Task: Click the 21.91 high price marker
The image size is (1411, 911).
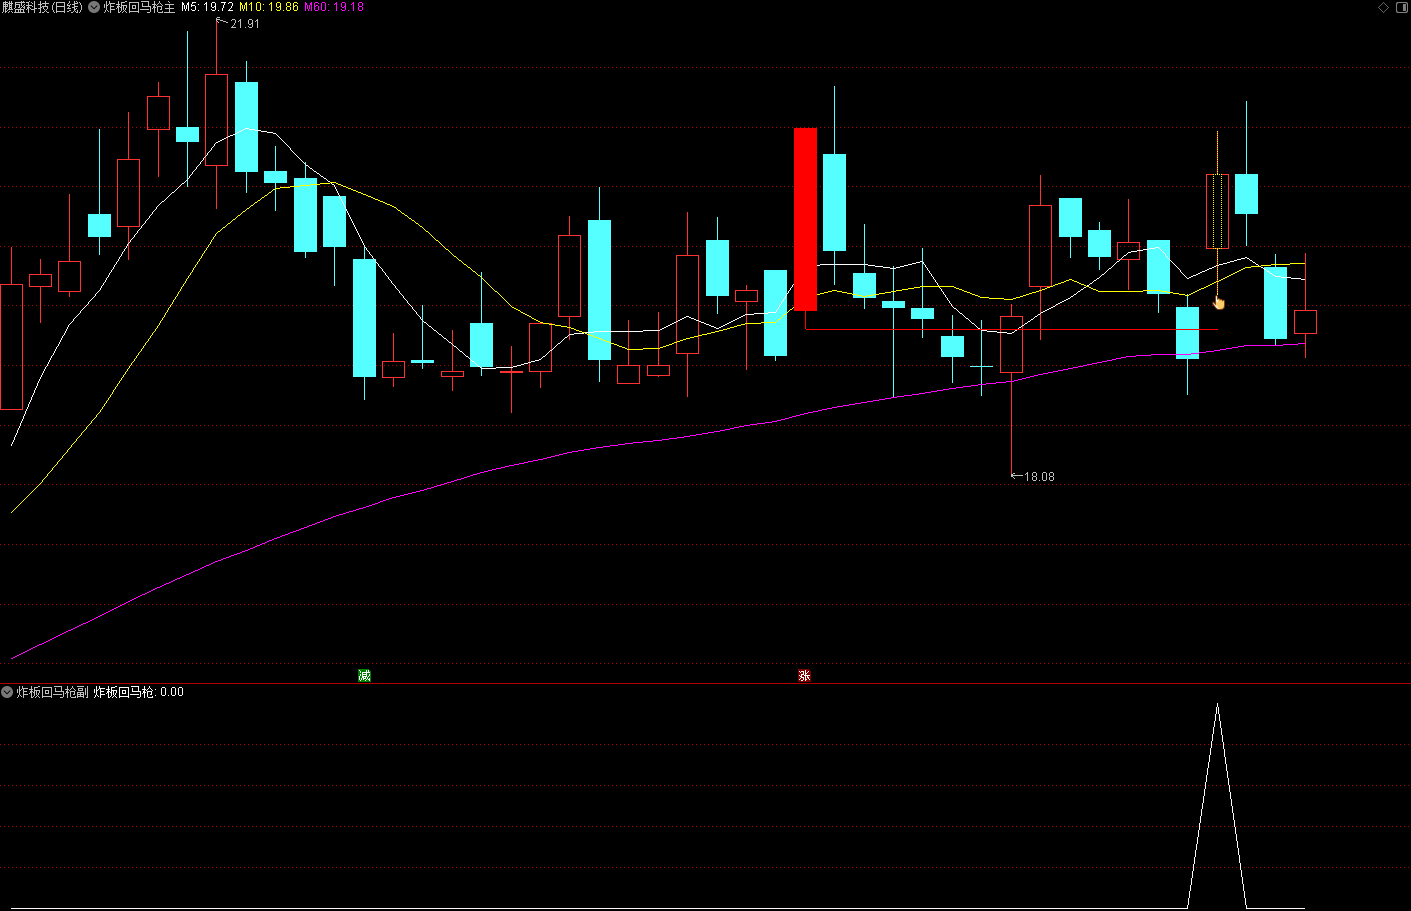Action: click(244, 24)
